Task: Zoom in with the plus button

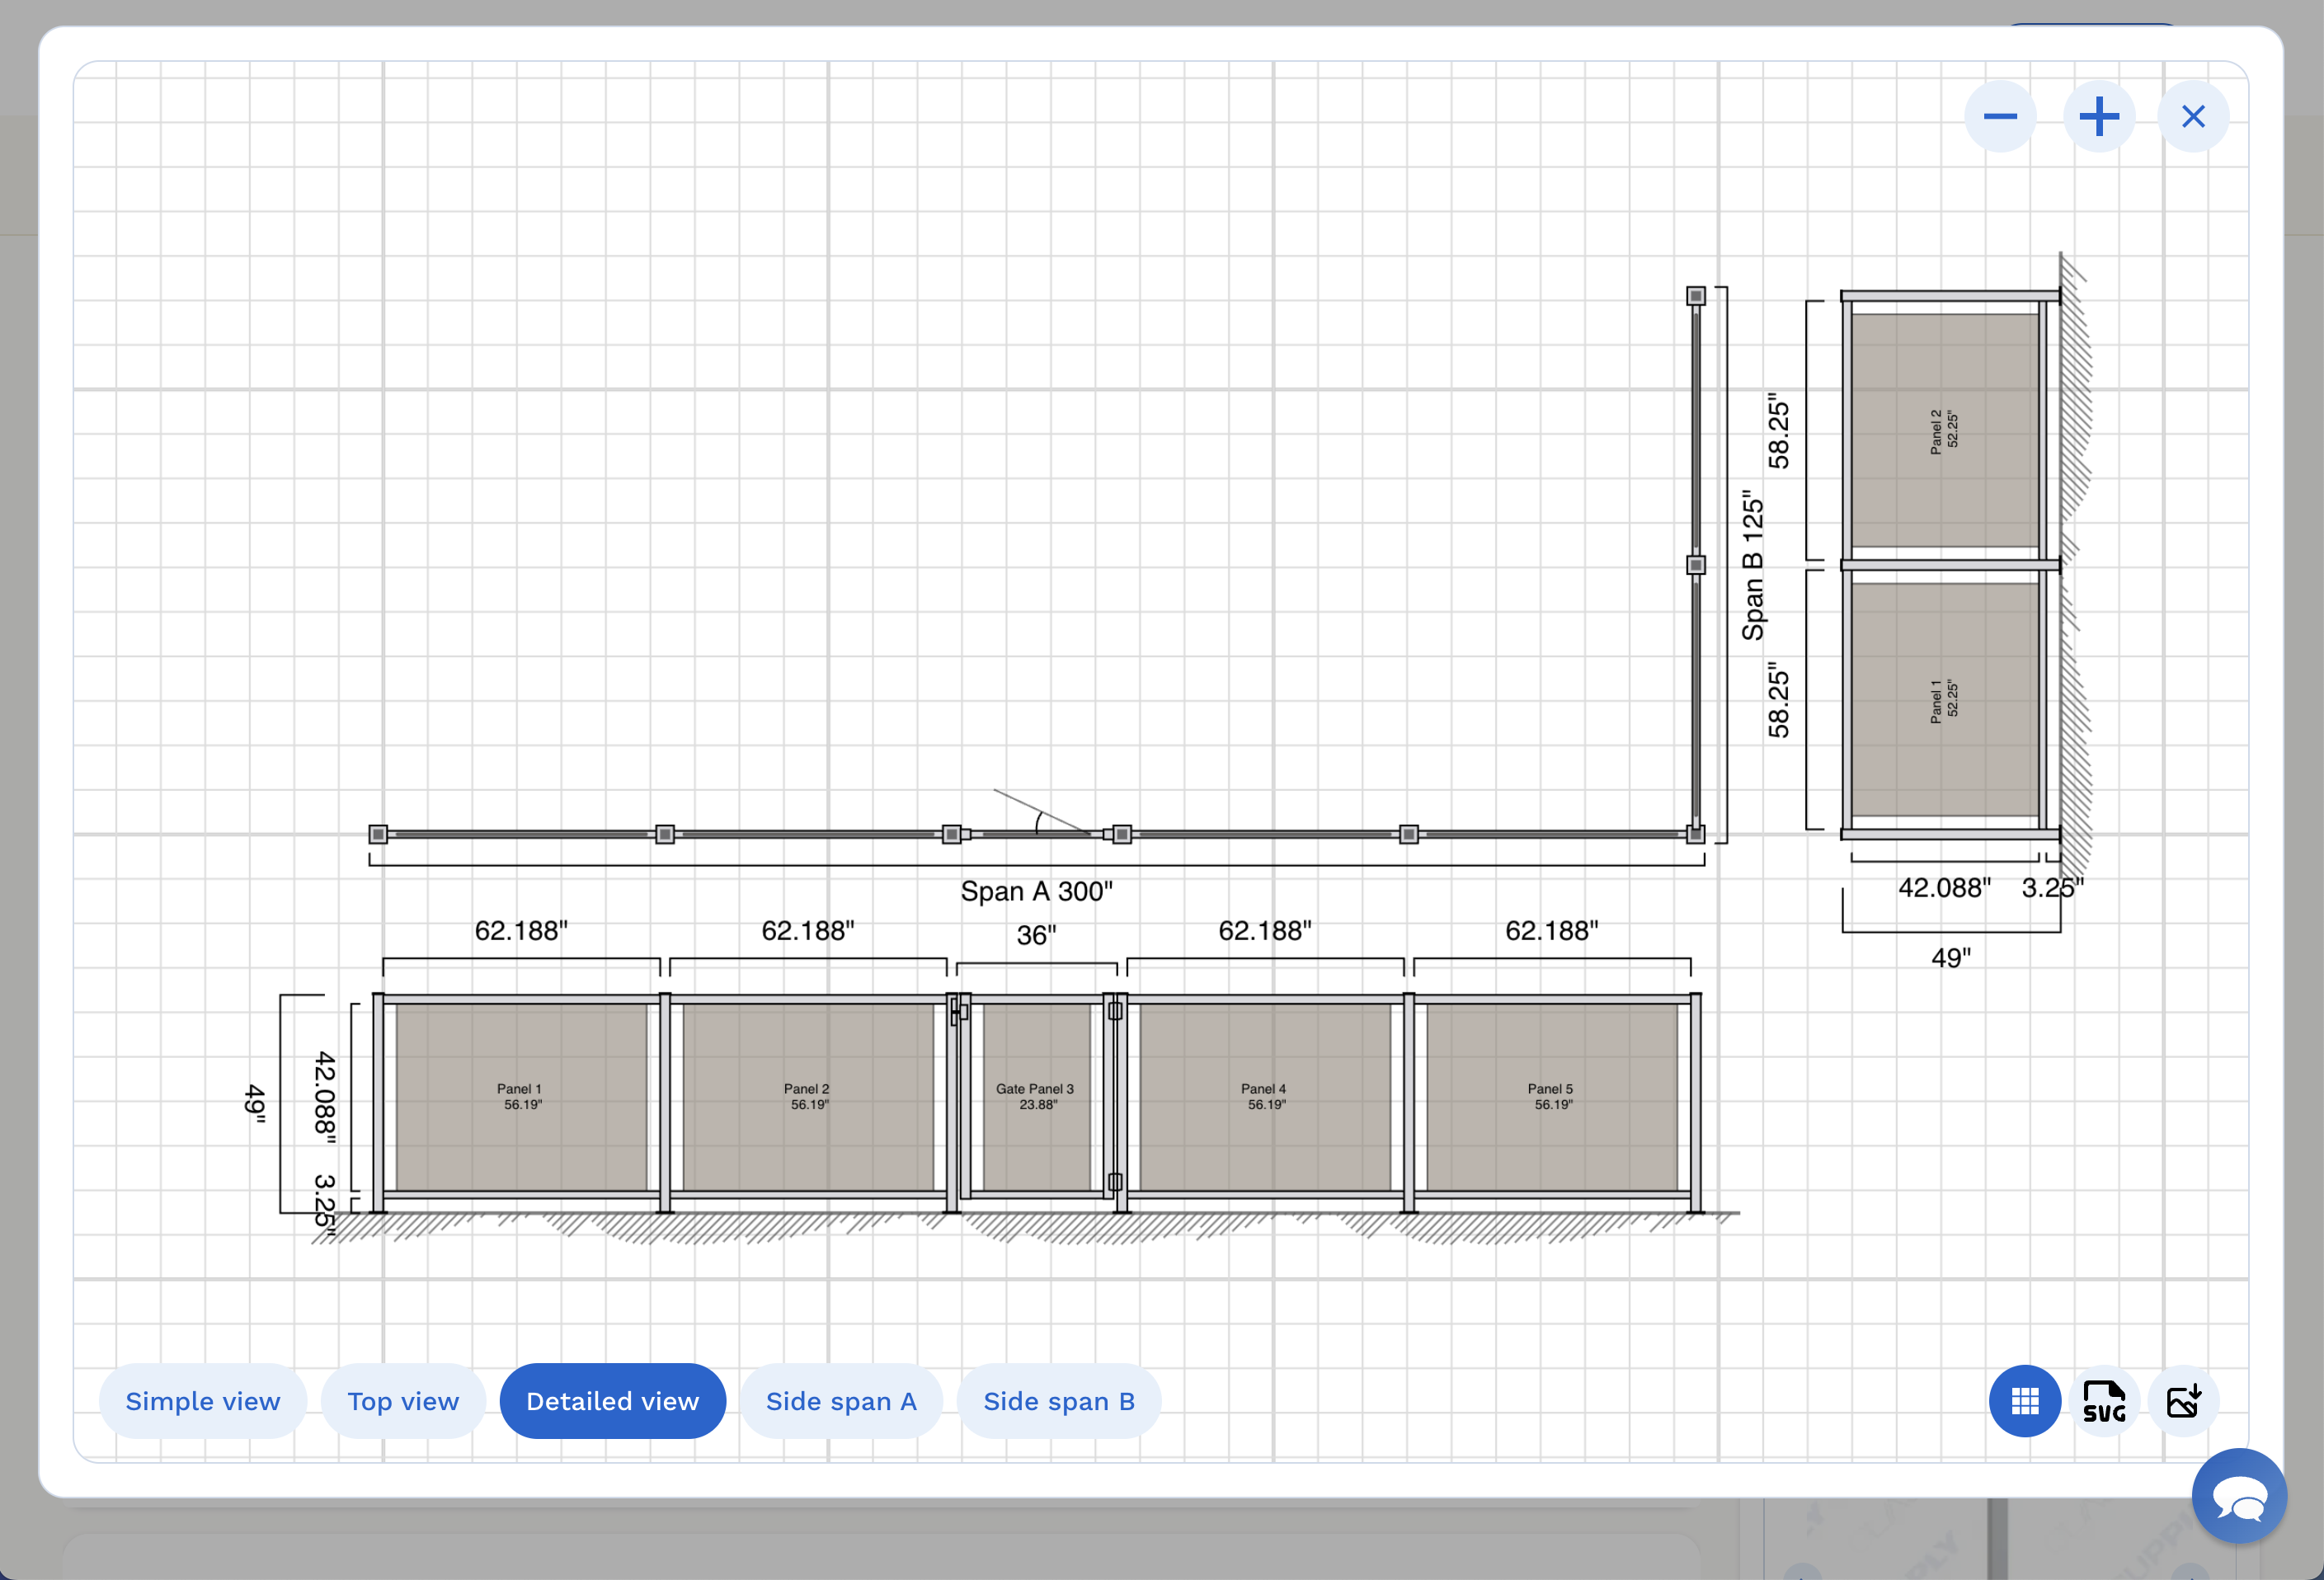Action: (2099, 117)
